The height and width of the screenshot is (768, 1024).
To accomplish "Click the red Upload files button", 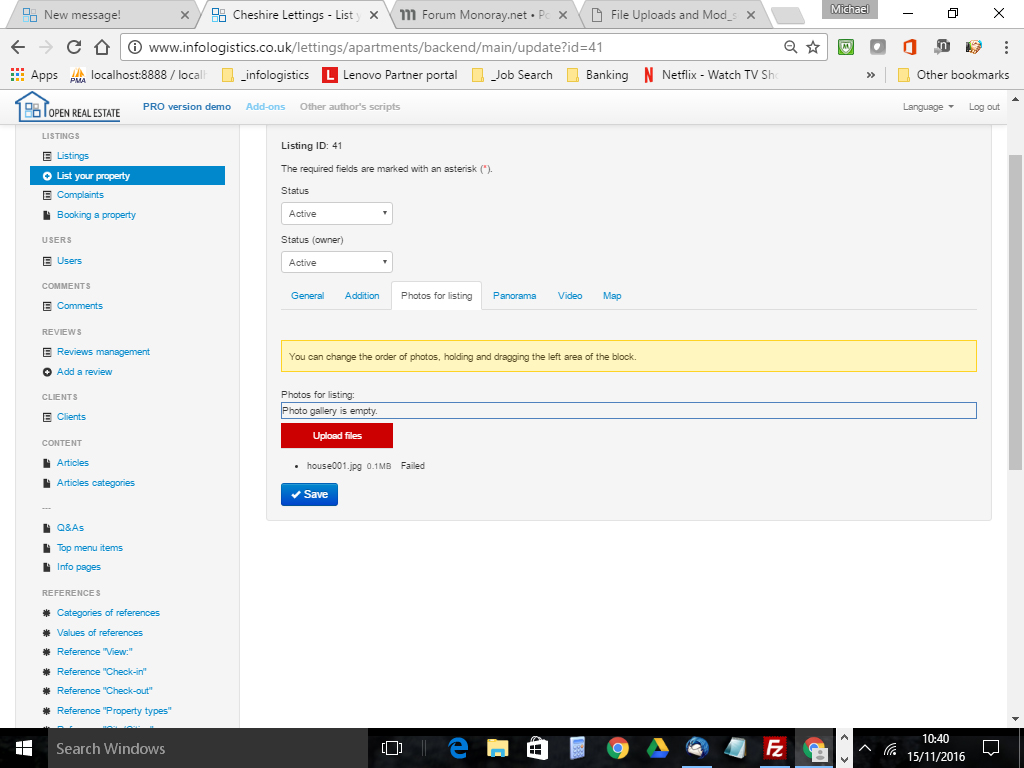I will 337,436.
